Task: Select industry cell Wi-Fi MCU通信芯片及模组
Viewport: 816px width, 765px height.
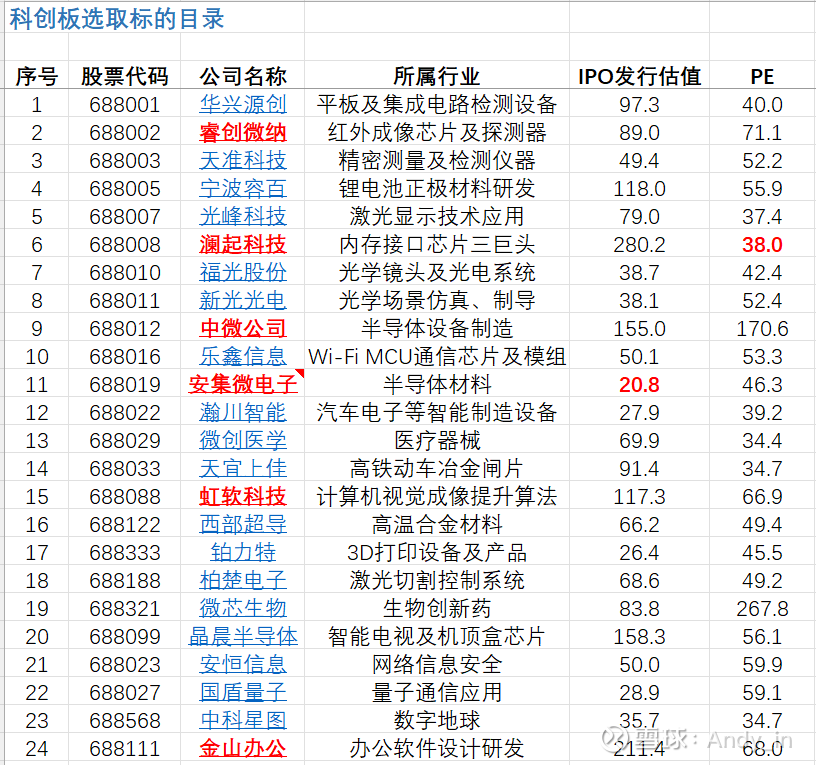Action: [437, 356]
